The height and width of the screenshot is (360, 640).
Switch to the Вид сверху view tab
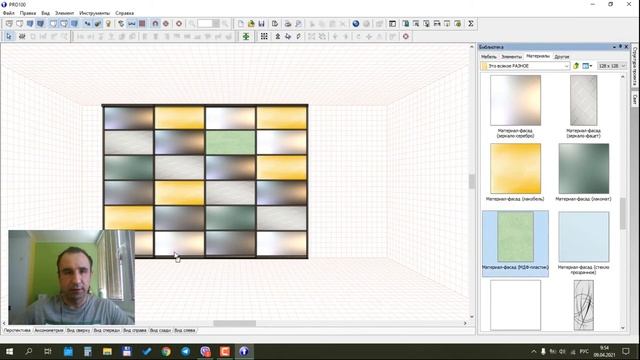78,330
